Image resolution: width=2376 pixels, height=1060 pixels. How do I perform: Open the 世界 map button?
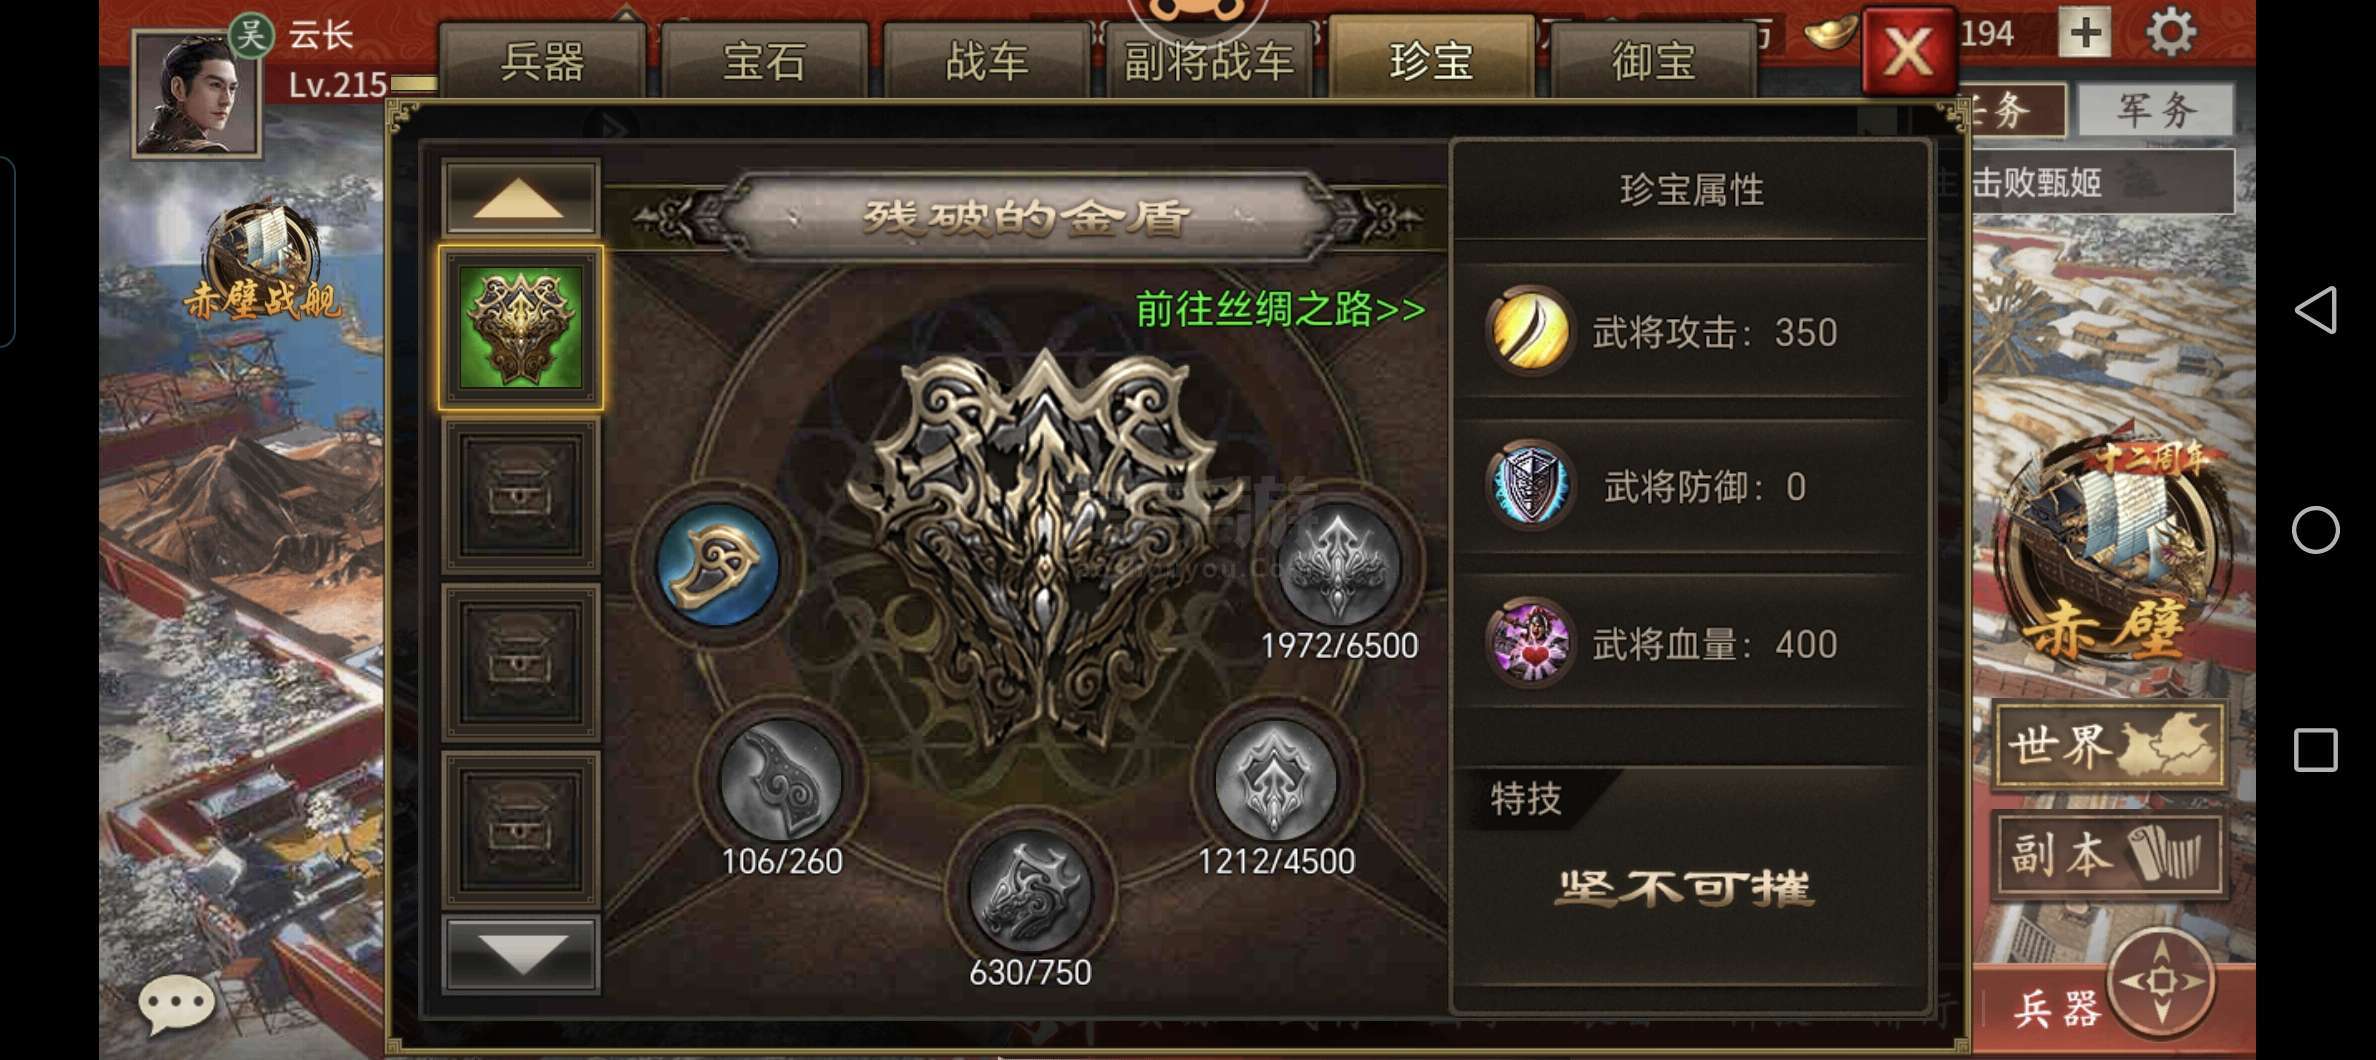2110,746
